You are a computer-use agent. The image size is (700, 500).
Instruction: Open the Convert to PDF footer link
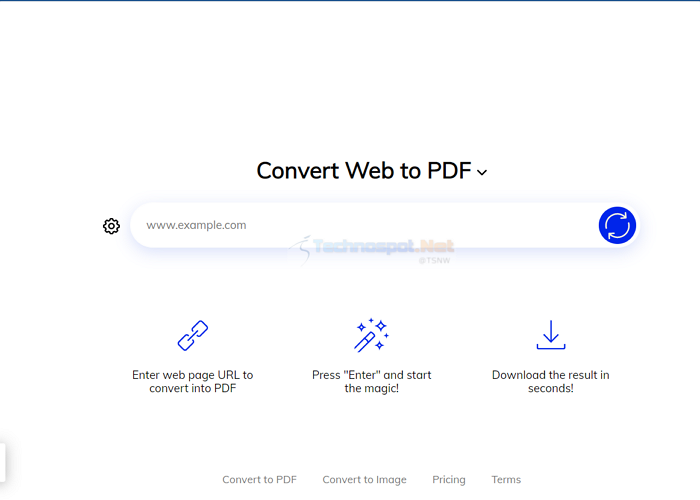(x=259, y=479)
